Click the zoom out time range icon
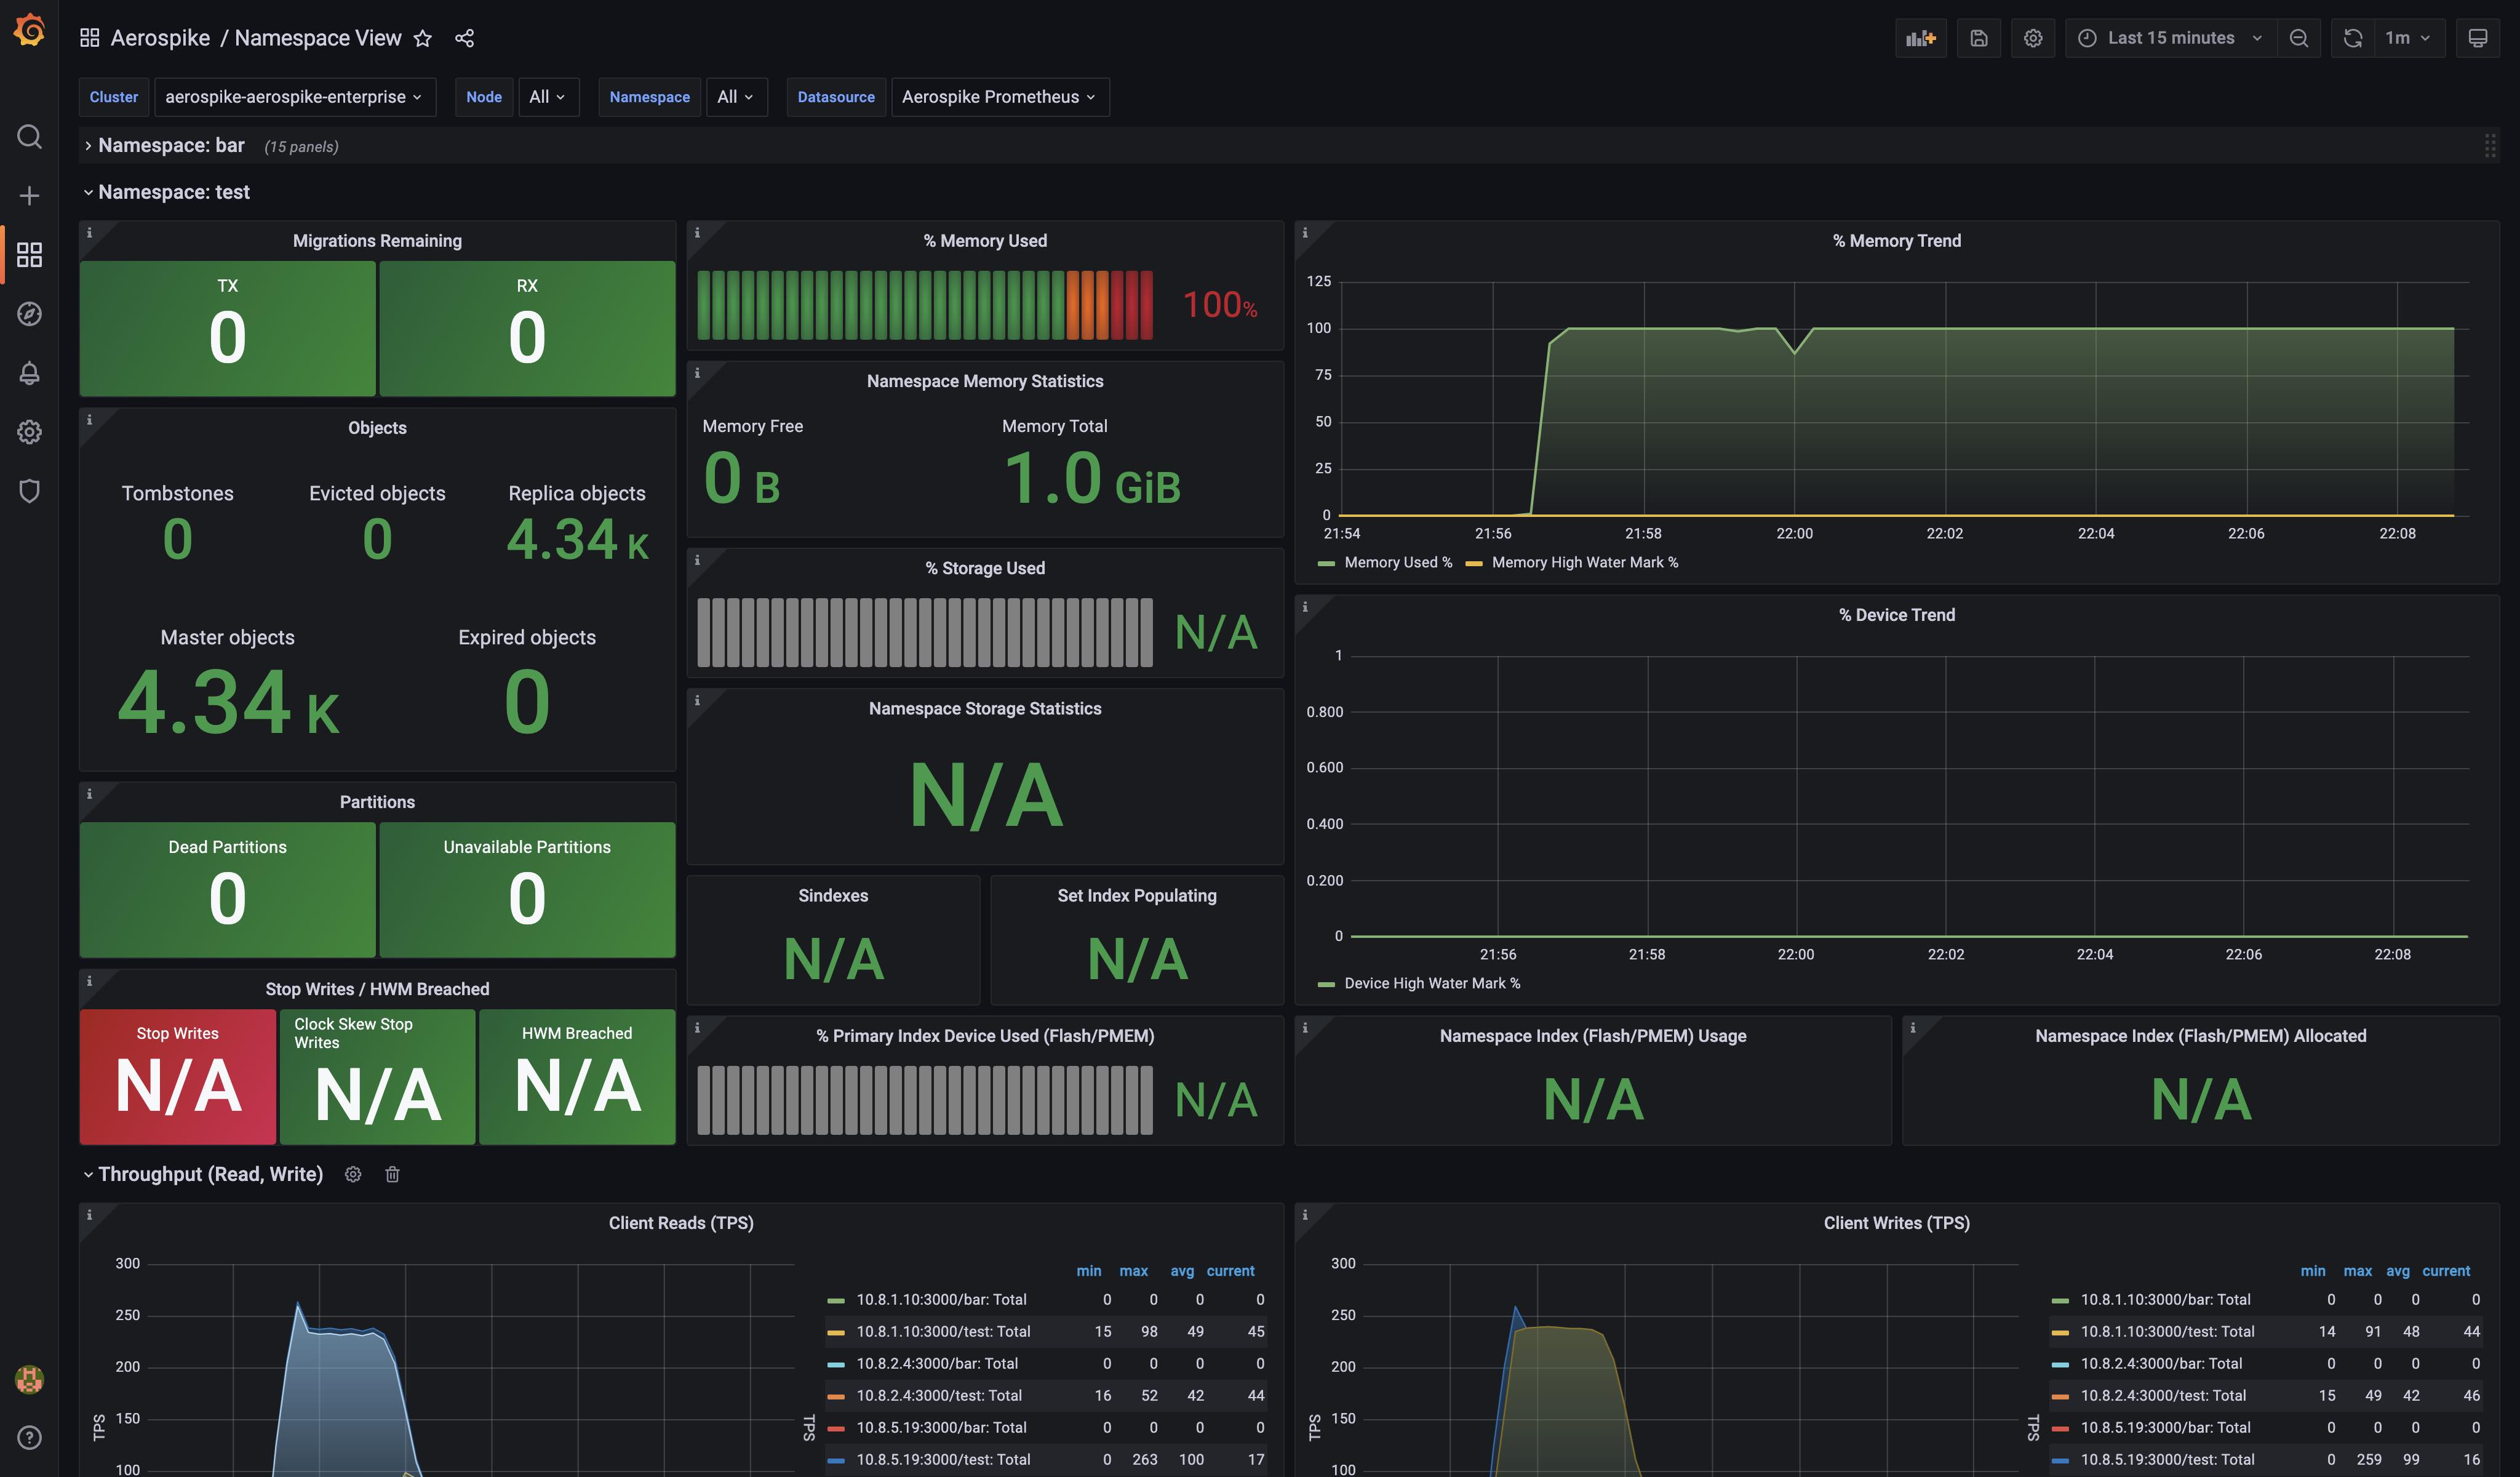The height and width of the screenshot is (1477, 2520). point(2298,38)
